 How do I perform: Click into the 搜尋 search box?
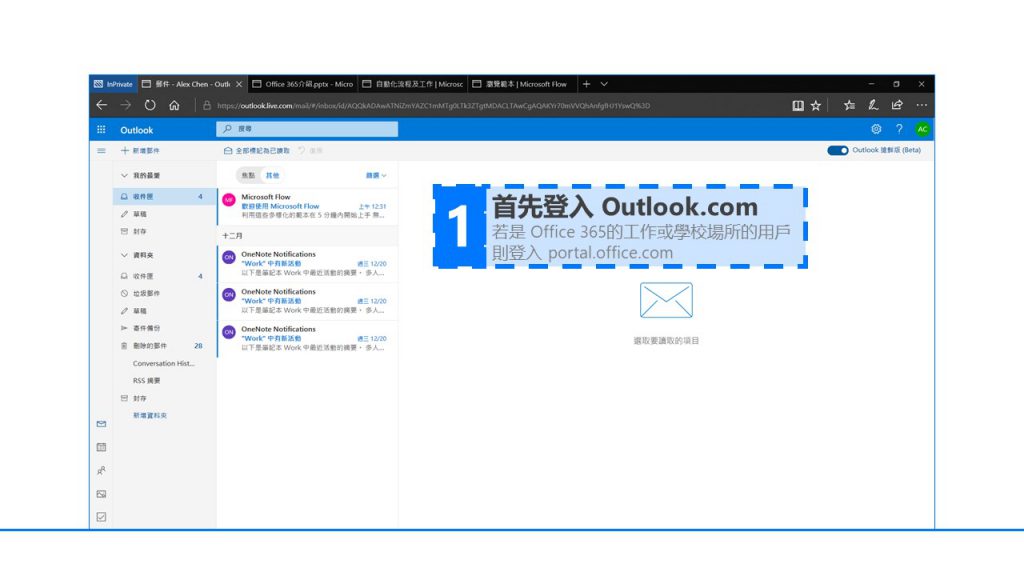click(307, 129)
